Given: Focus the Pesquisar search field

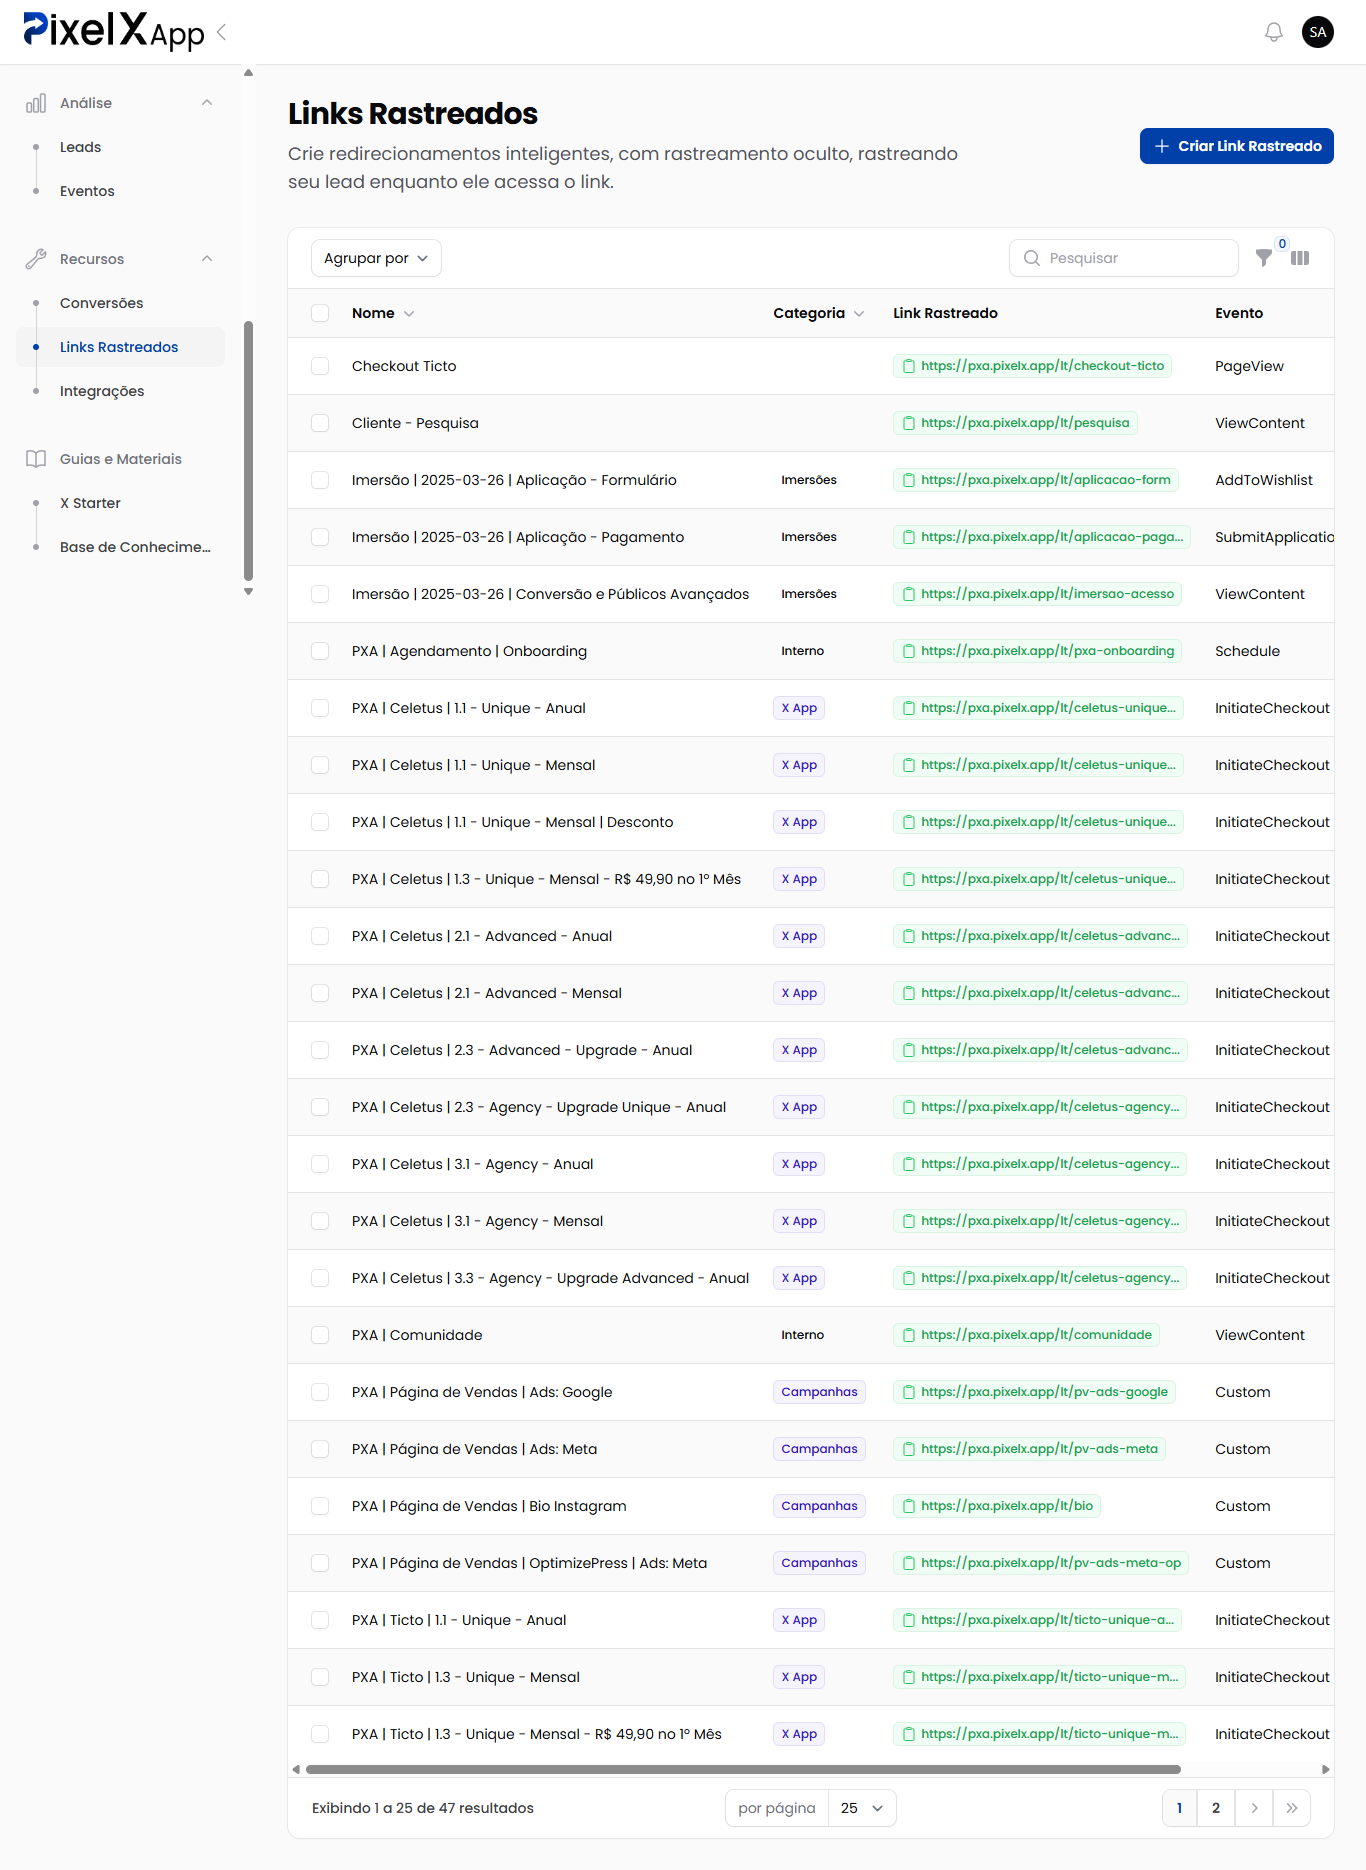Looking at the screenshot, I should point(1124,258).
